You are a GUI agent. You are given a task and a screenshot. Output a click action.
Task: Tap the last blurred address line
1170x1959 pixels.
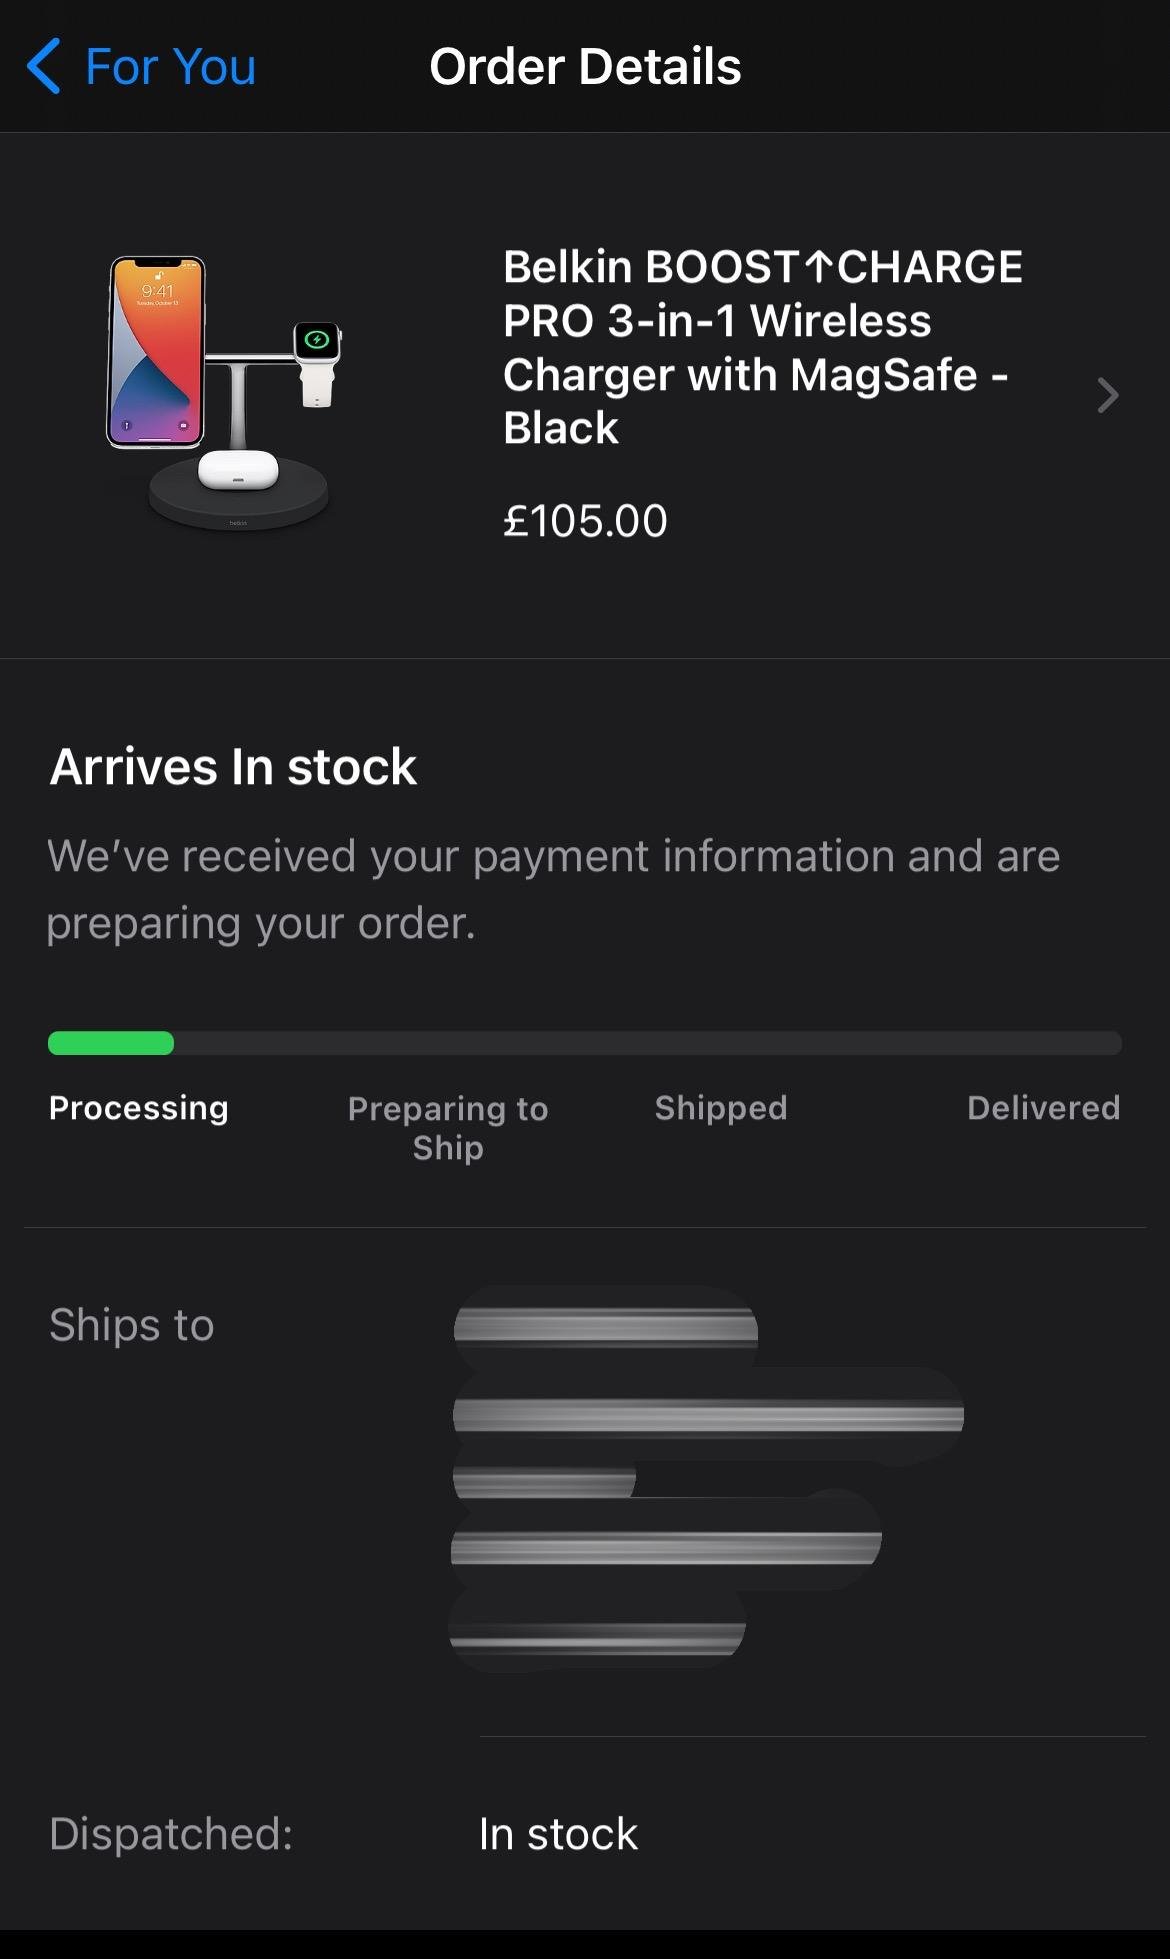pos(597,1634)
